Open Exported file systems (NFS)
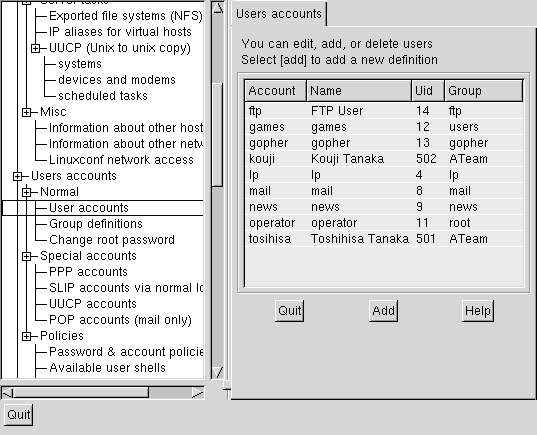This screenshot has height=435, width=537. tap(126, 16)
